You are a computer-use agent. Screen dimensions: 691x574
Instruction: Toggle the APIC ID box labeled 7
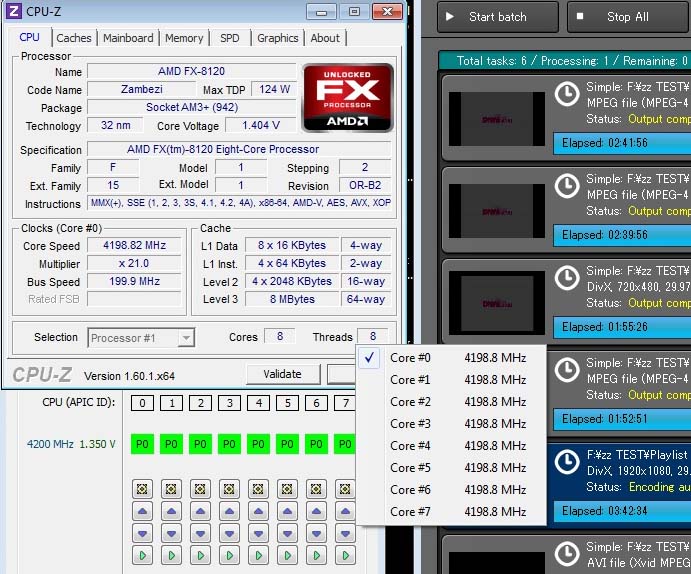pos(345,403)
